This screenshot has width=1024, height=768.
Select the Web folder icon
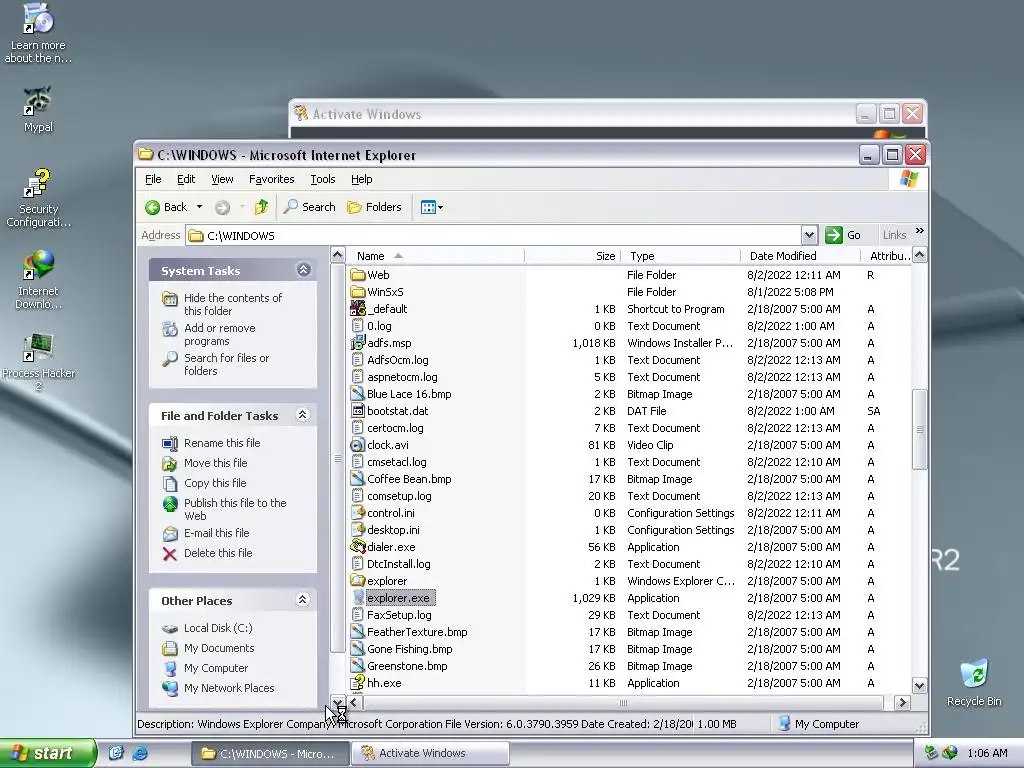pyautogui.click(x=357, y=275)
